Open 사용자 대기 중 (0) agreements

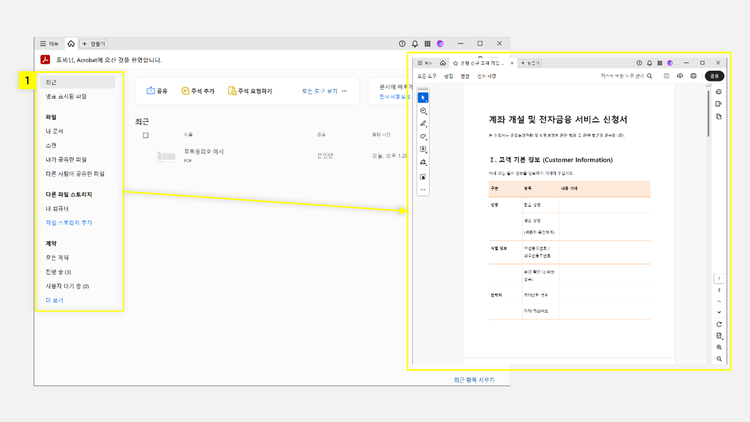point(67,286)
